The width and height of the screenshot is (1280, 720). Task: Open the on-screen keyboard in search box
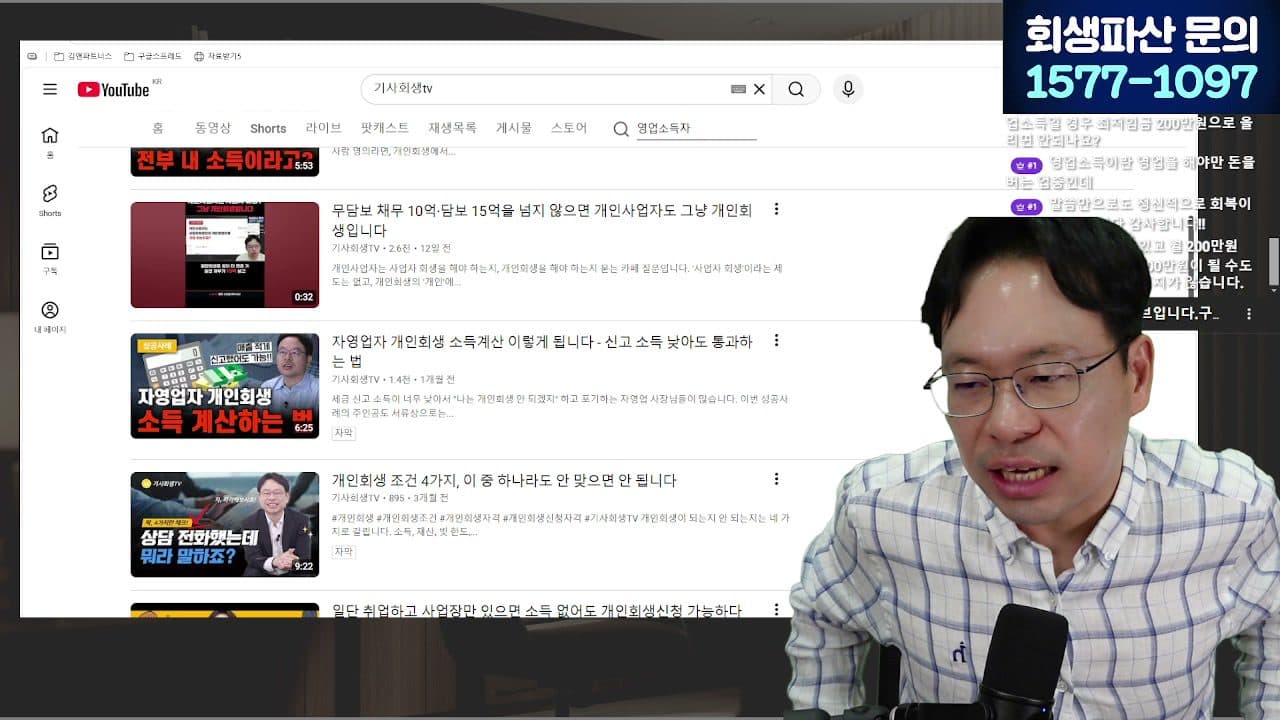pyautogui.click(x=738, y=89)
